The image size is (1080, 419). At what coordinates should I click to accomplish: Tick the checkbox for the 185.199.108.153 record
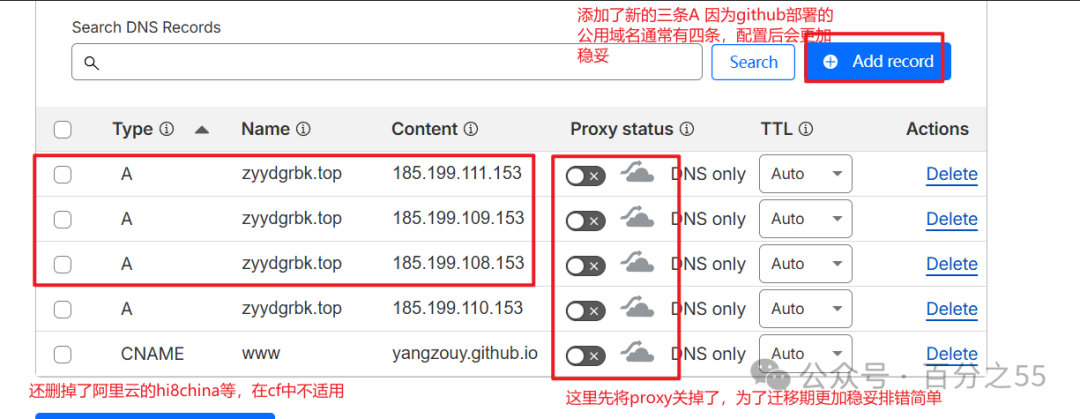pyautogui.click(x=63, y=264)
